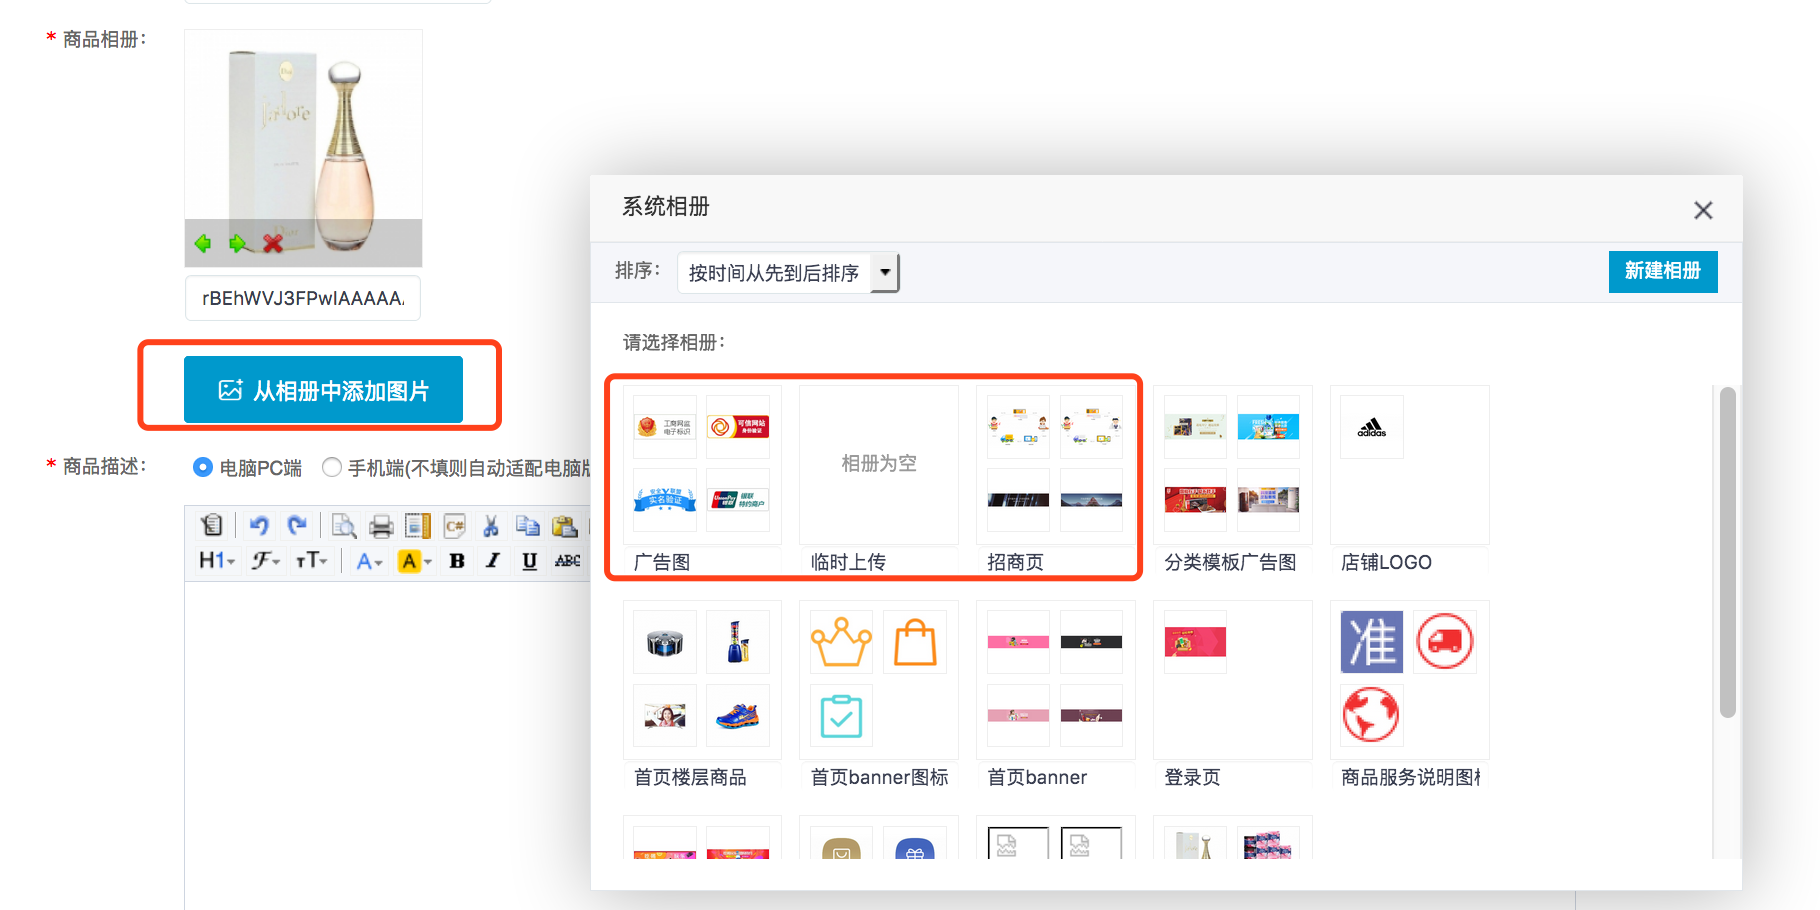The height and width of the screenshot is (910, 1820).
Task: Toggle HTML source view in editor toolbar
Action: click(x=211, y=525)
